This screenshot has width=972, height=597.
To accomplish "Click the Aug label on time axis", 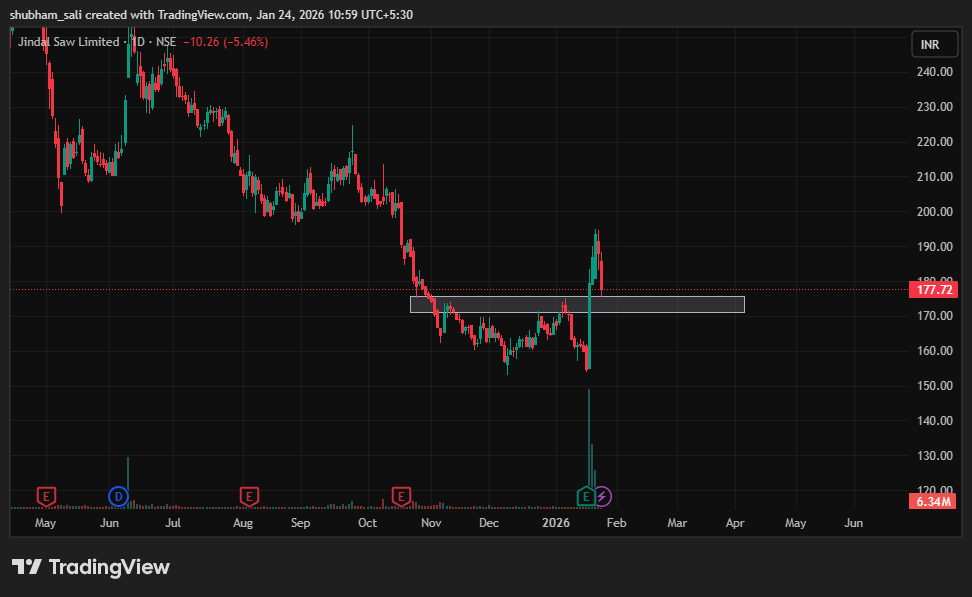I will pos(243,523).
